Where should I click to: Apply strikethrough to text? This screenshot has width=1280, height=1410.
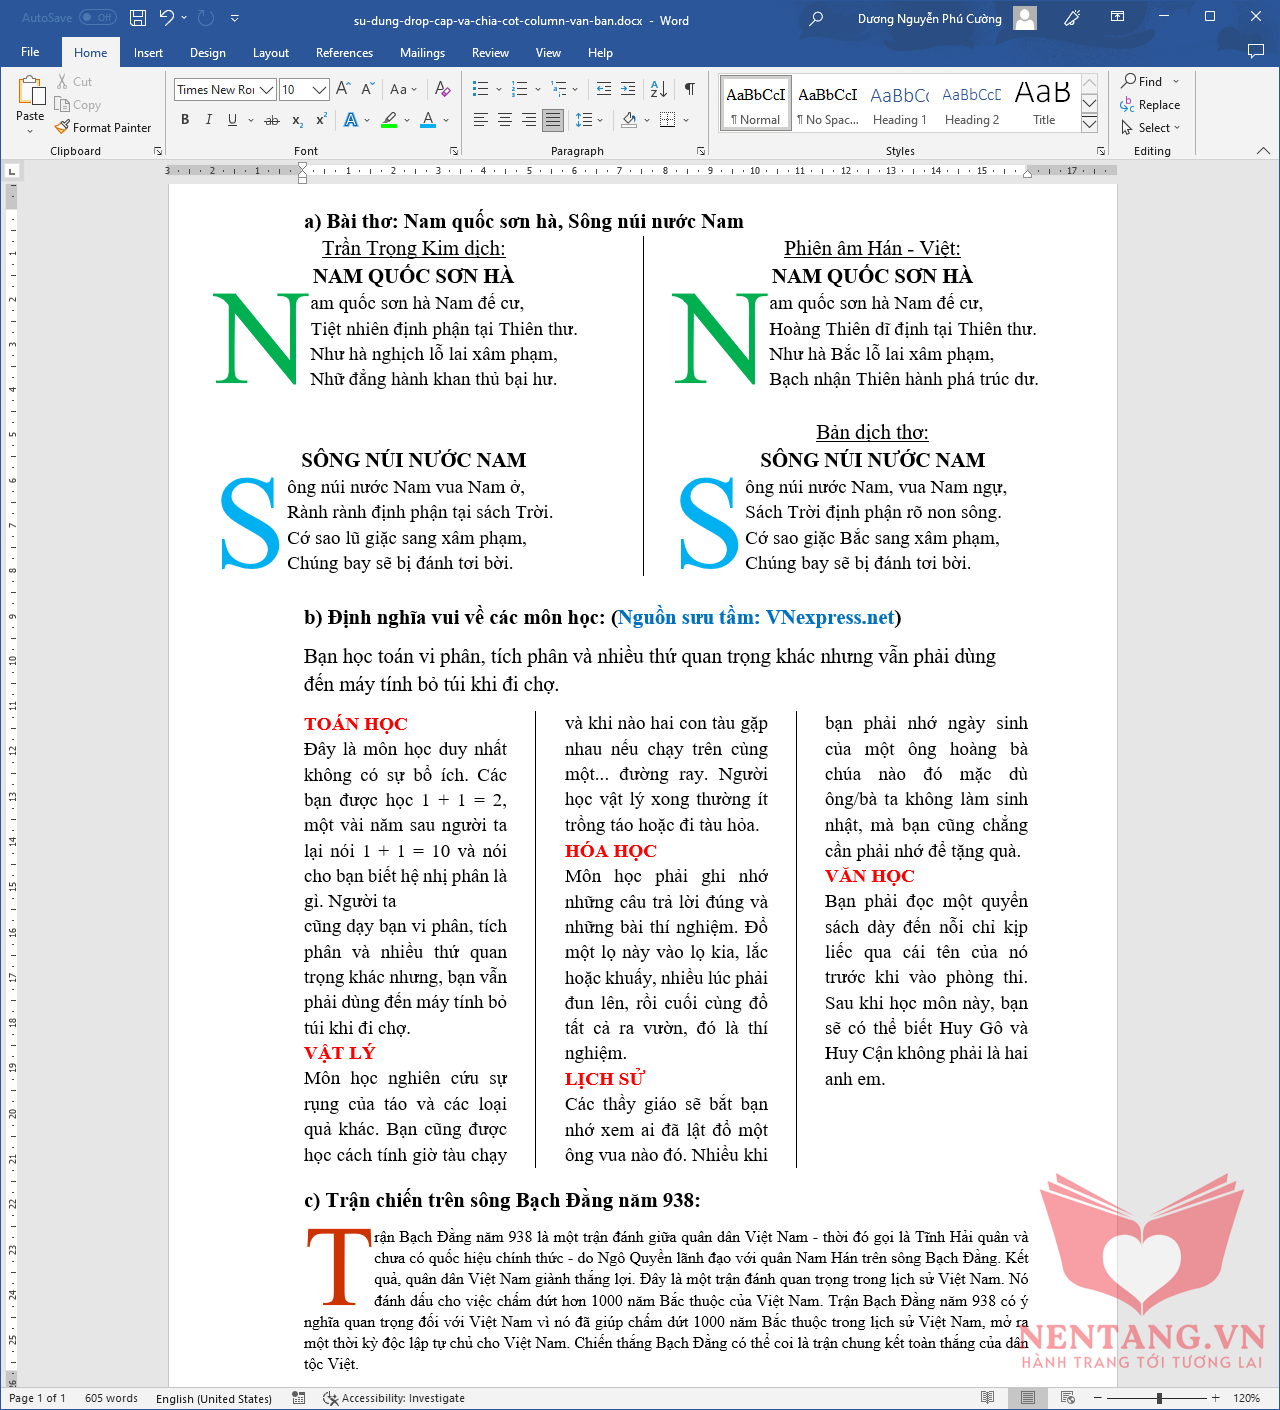[x=271, y=120]
